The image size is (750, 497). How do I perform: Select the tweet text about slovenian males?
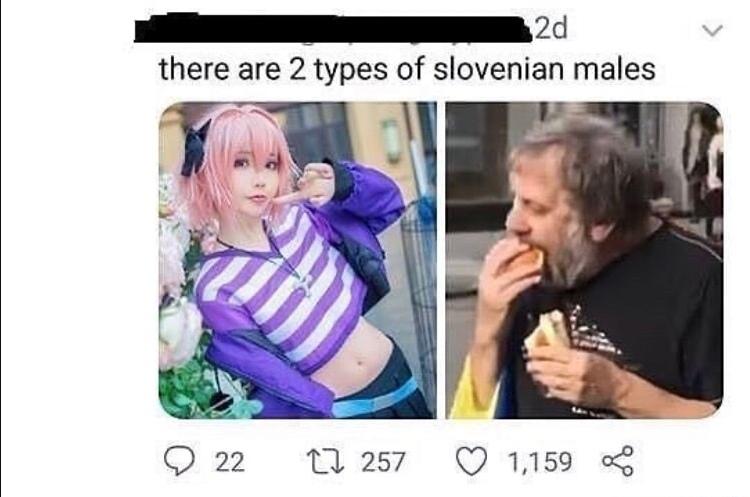(407, 69)
